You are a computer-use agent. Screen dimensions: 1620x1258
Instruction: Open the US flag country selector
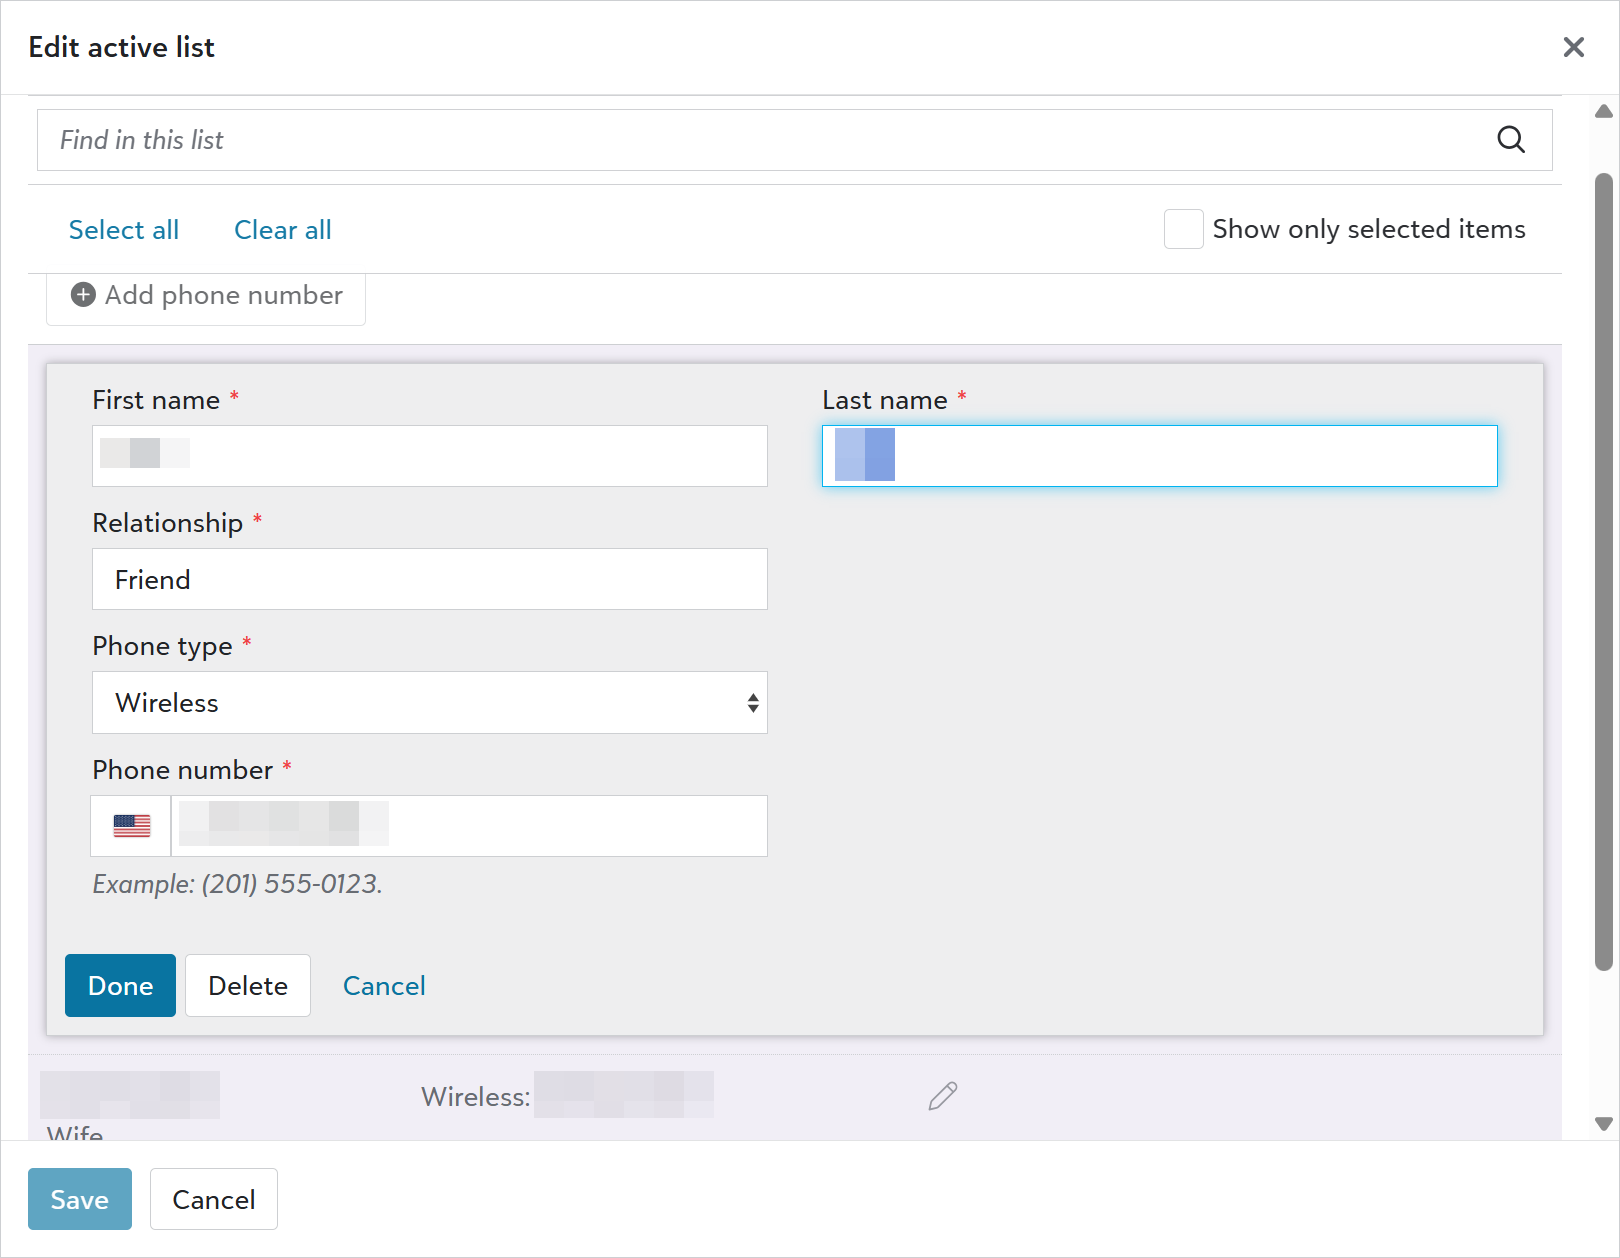pos(131,826)
